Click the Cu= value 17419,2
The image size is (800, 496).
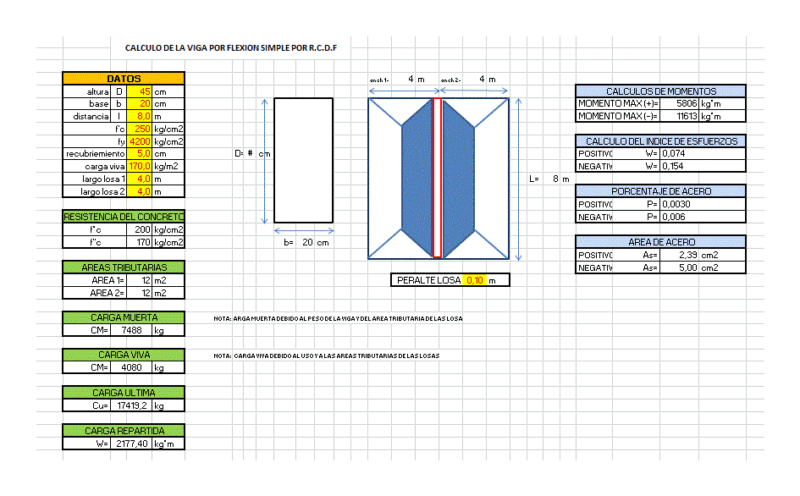(x=131, y=406)
